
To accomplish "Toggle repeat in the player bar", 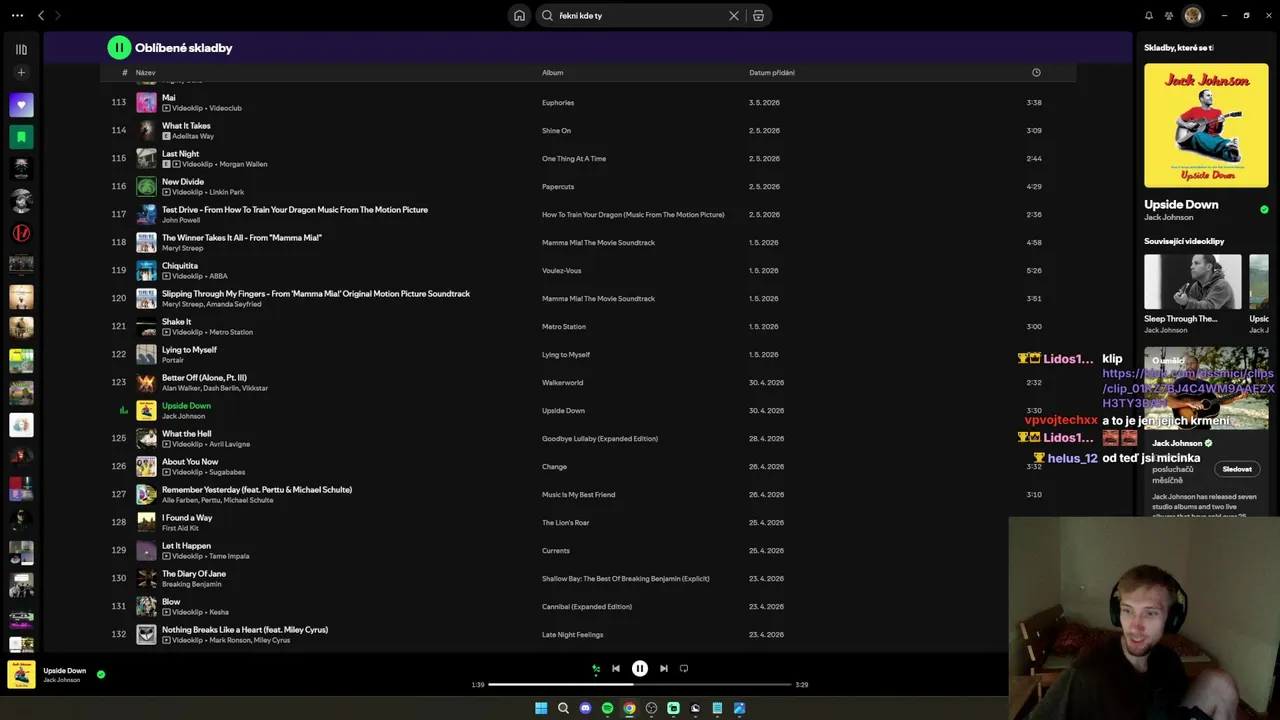I will (684, 668).
